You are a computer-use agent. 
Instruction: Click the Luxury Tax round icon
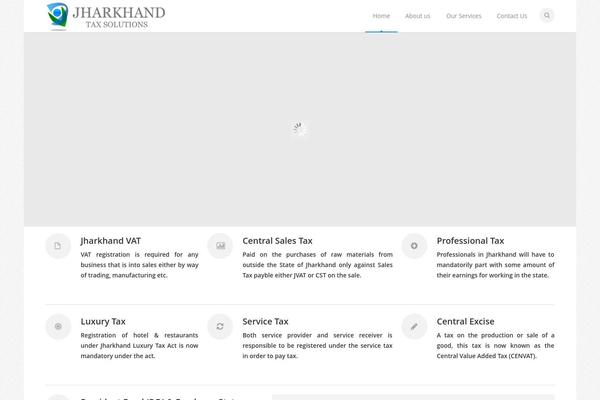(x=58, y=327)
